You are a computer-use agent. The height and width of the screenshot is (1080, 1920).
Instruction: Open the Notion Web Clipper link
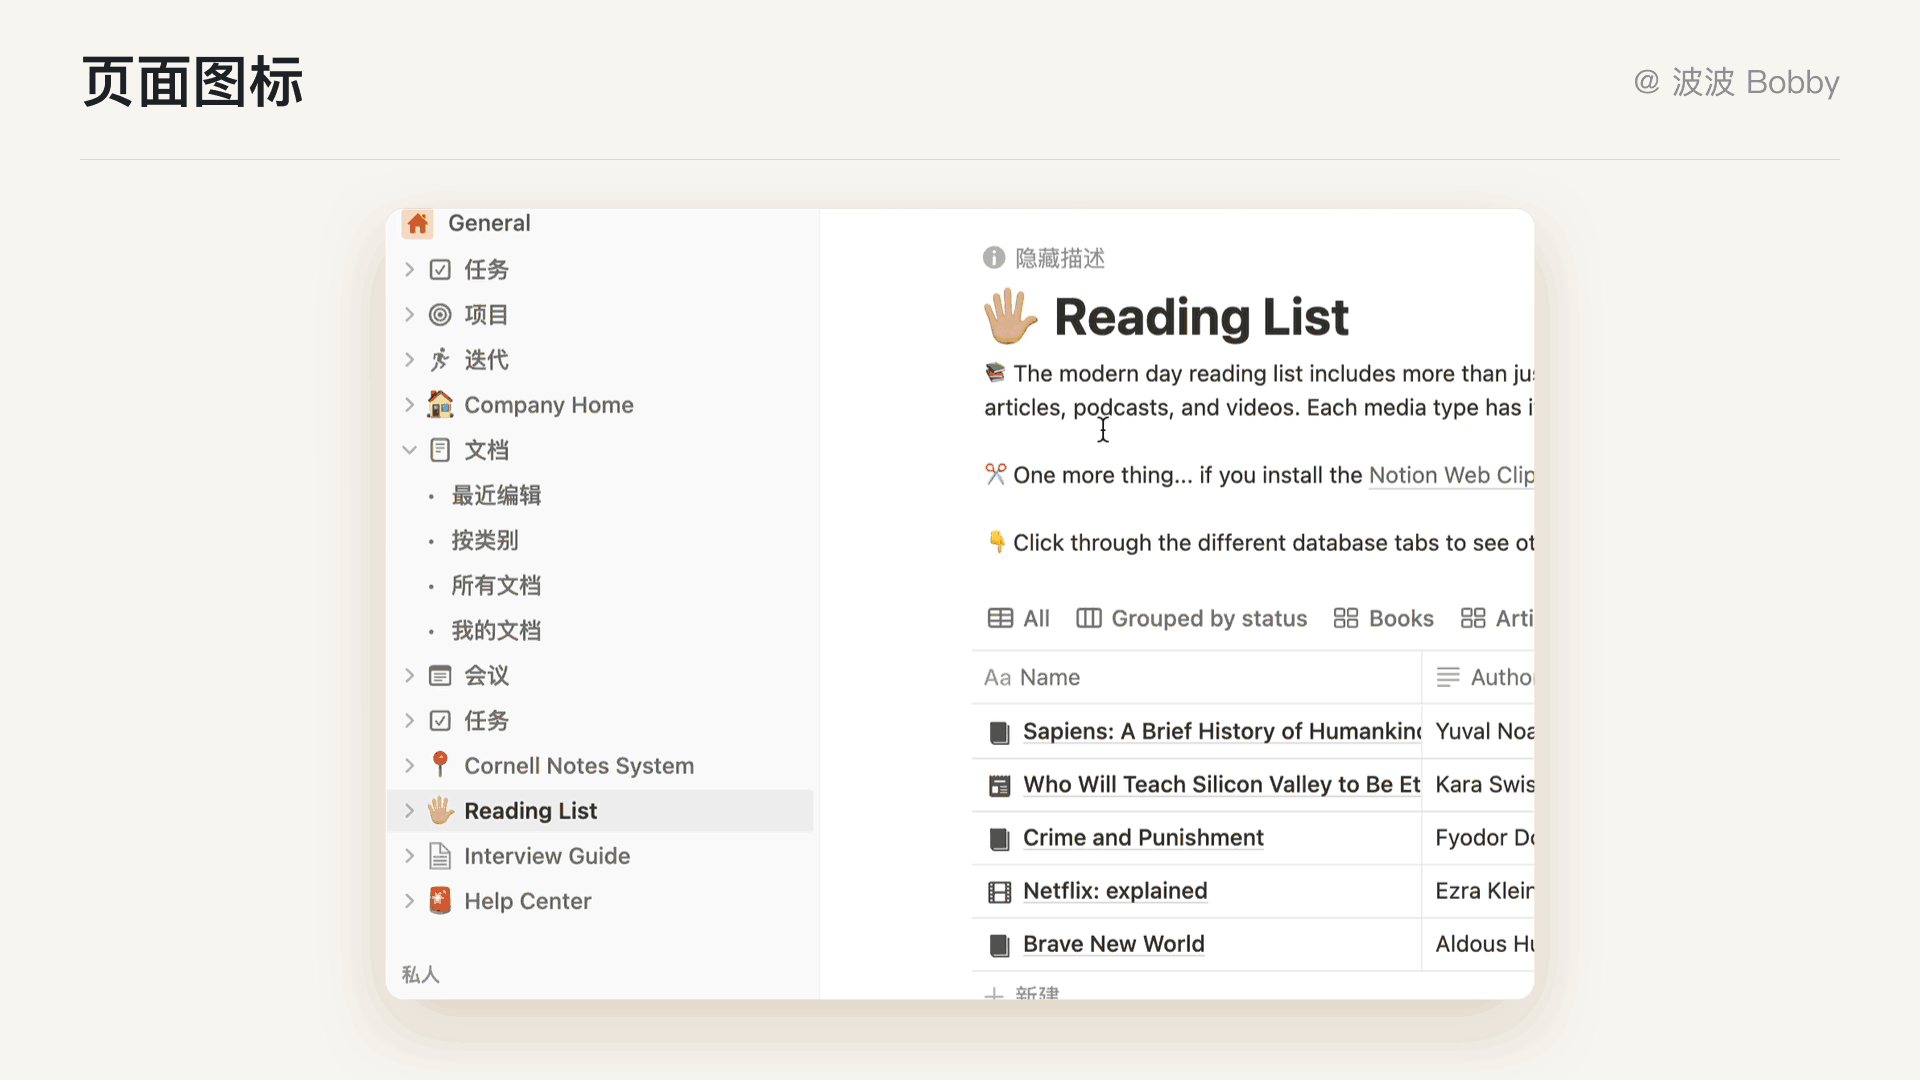pyautogui.click(x=1450, y=475)
